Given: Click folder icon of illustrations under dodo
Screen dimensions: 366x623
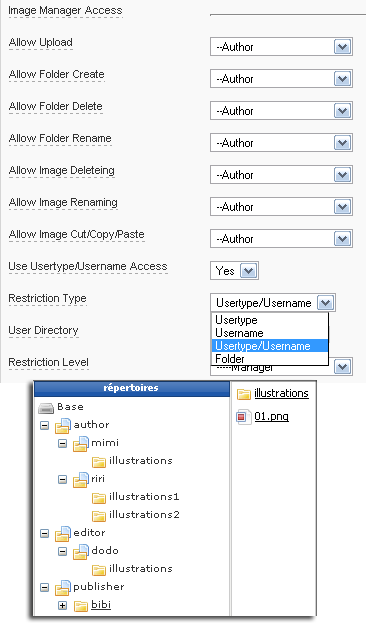Looking at the screenshot, I should [x=99, y=570].
